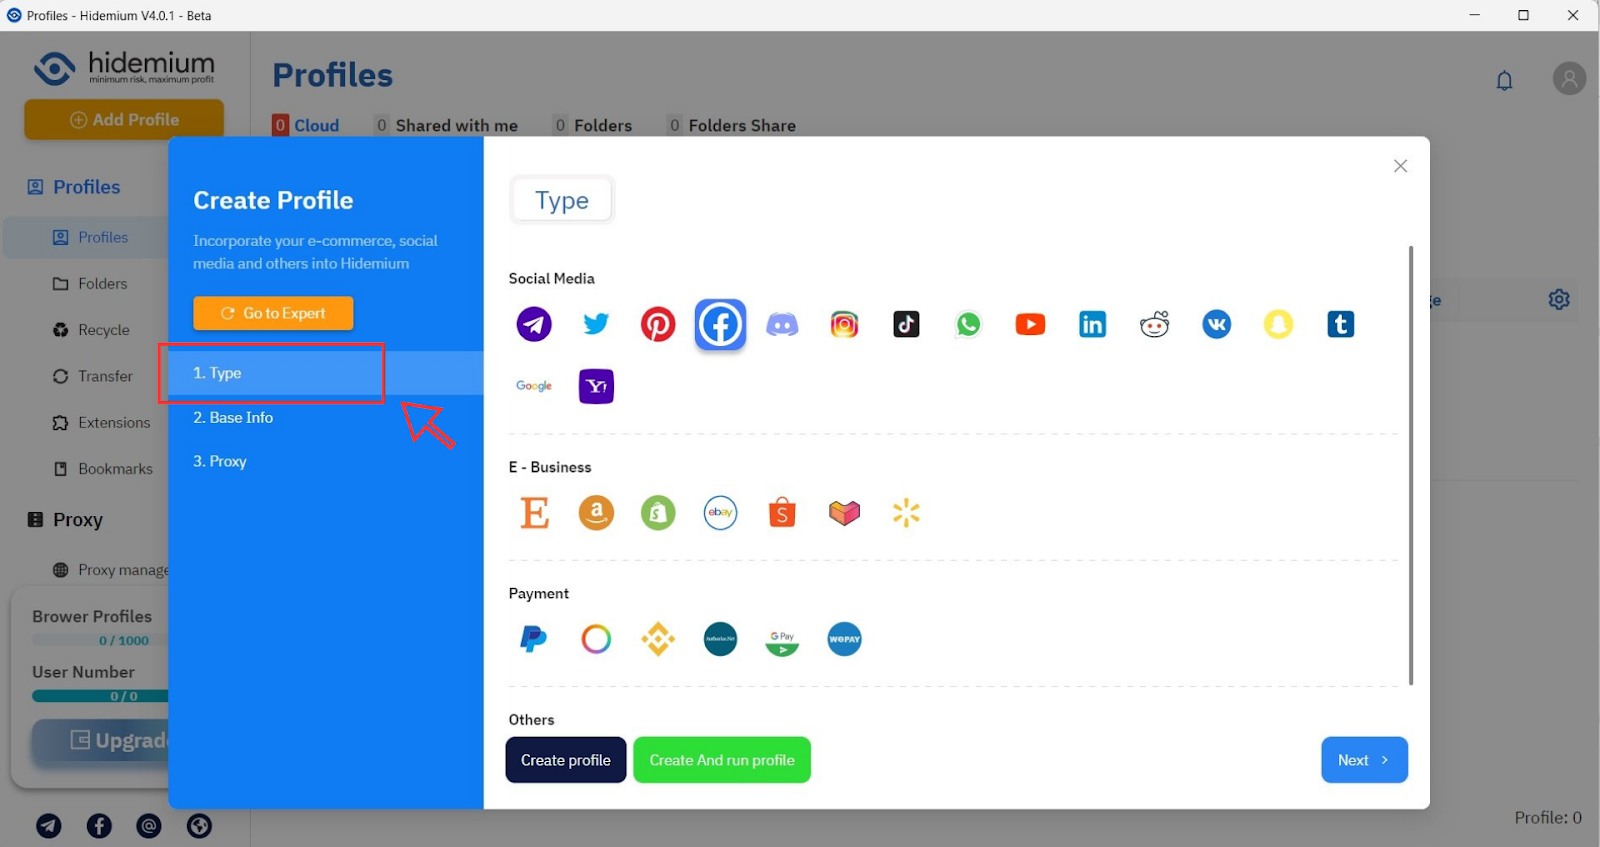The height and width of the screenshot is (847, 1600).
Task: Choose the Amazon icon
Action: coord(596,513)
